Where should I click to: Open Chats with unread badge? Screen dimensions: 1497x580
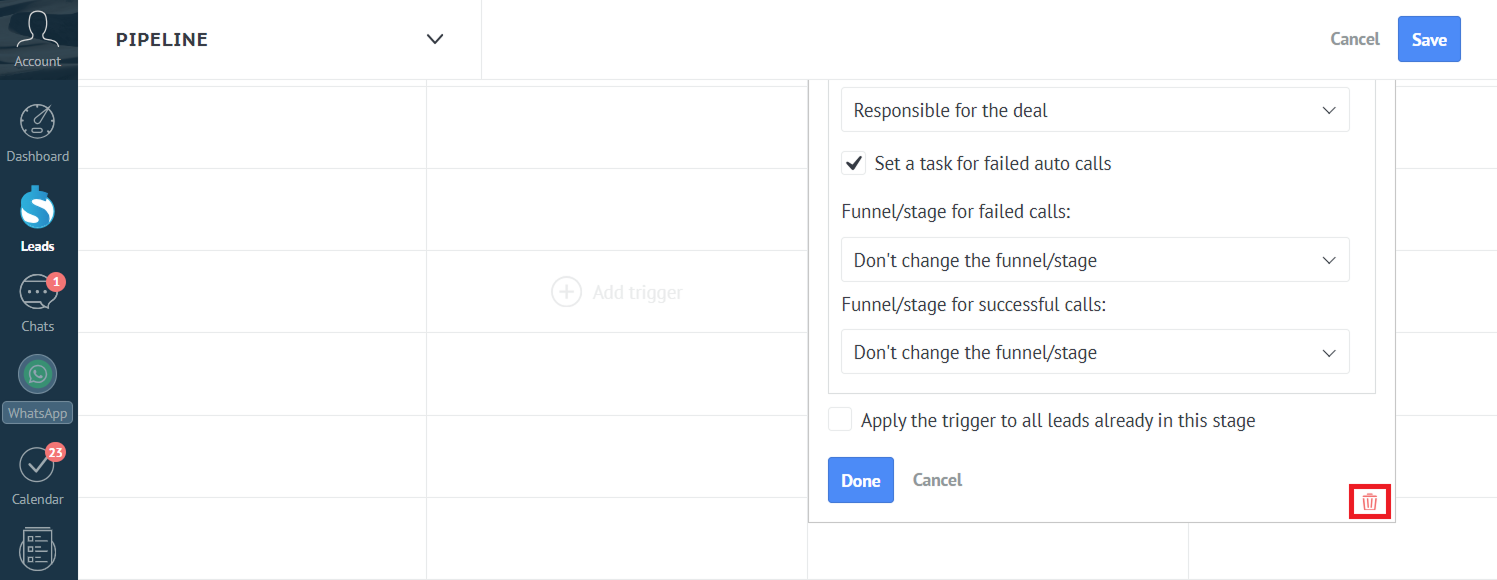tap(38, 293)
